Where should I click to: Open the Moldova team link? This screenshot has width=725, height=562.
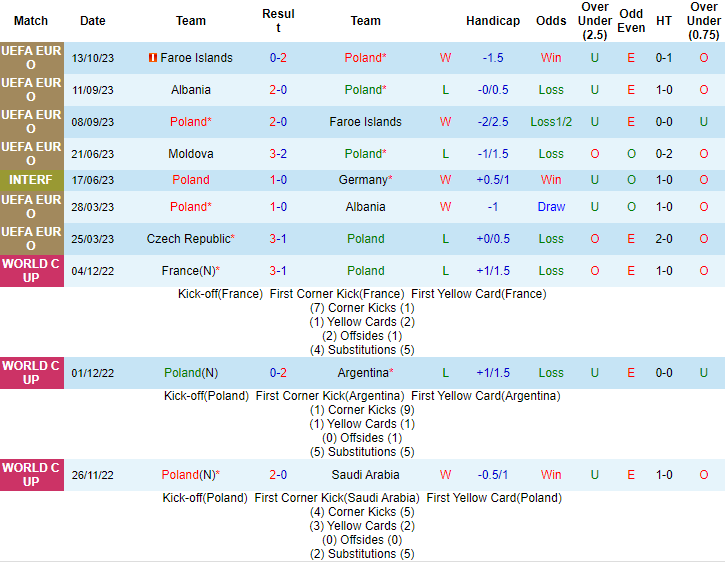pos(191,154)
